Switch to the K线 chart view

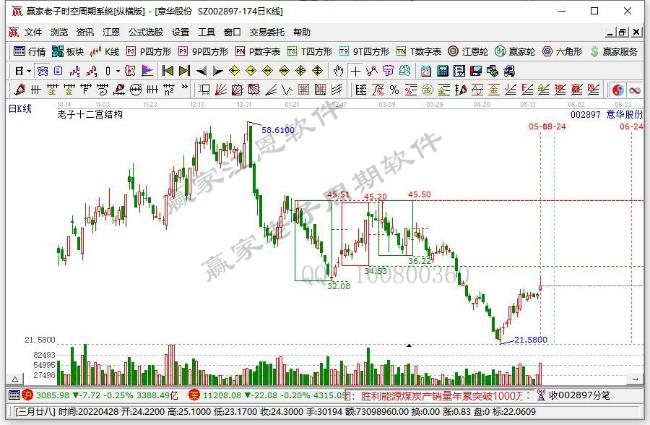coord(105,51)
